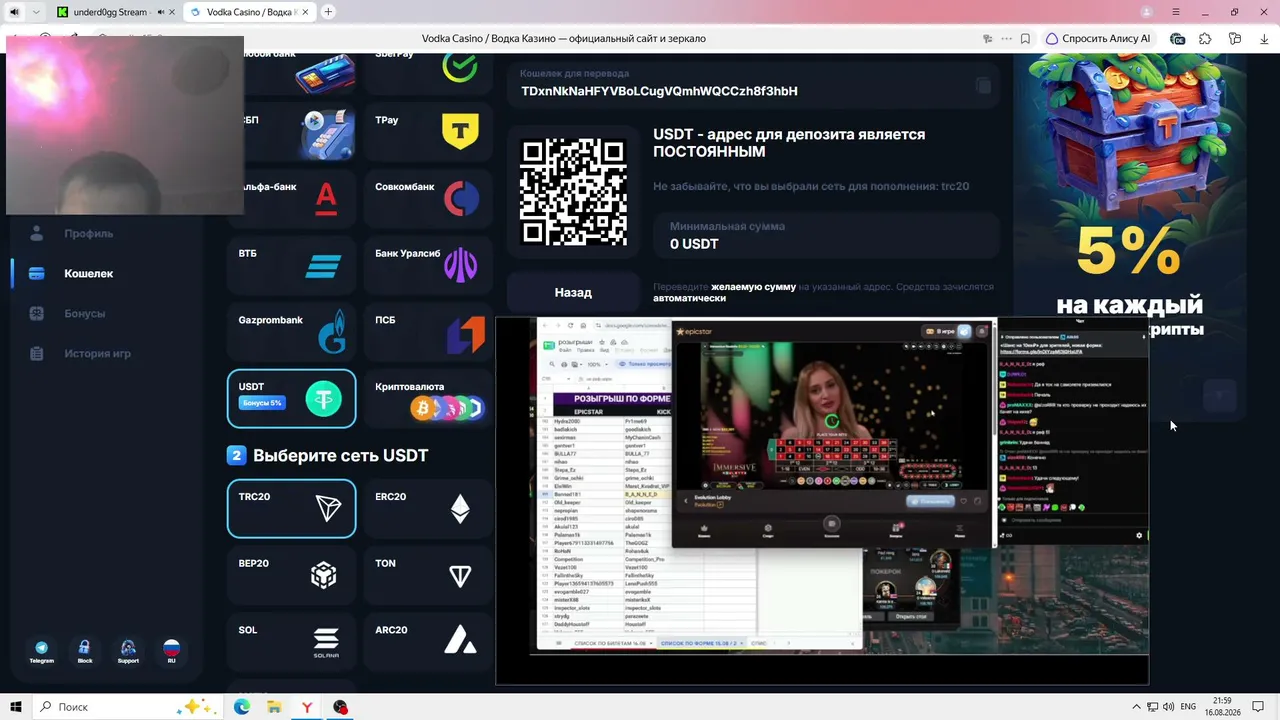
Task: Switch the ENG input language
Action: click(x=1189, y=707)
